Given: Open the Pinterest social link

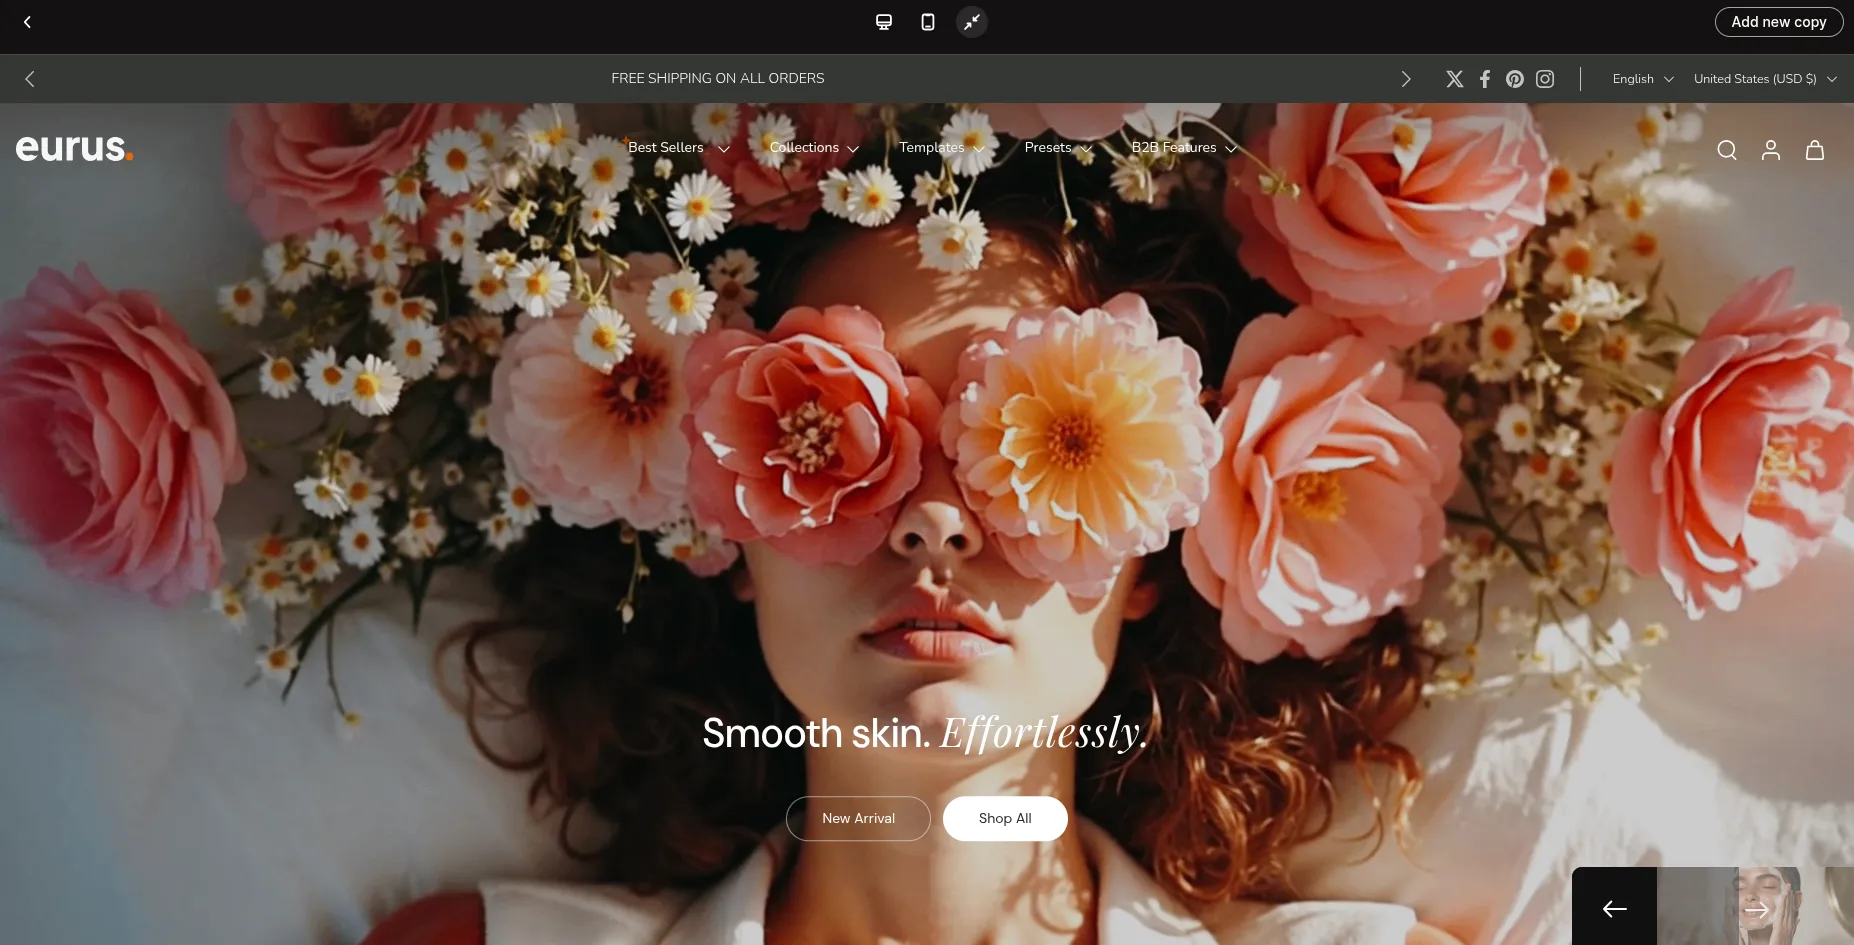Looking at the screenshot, I should pos(1515,79).
